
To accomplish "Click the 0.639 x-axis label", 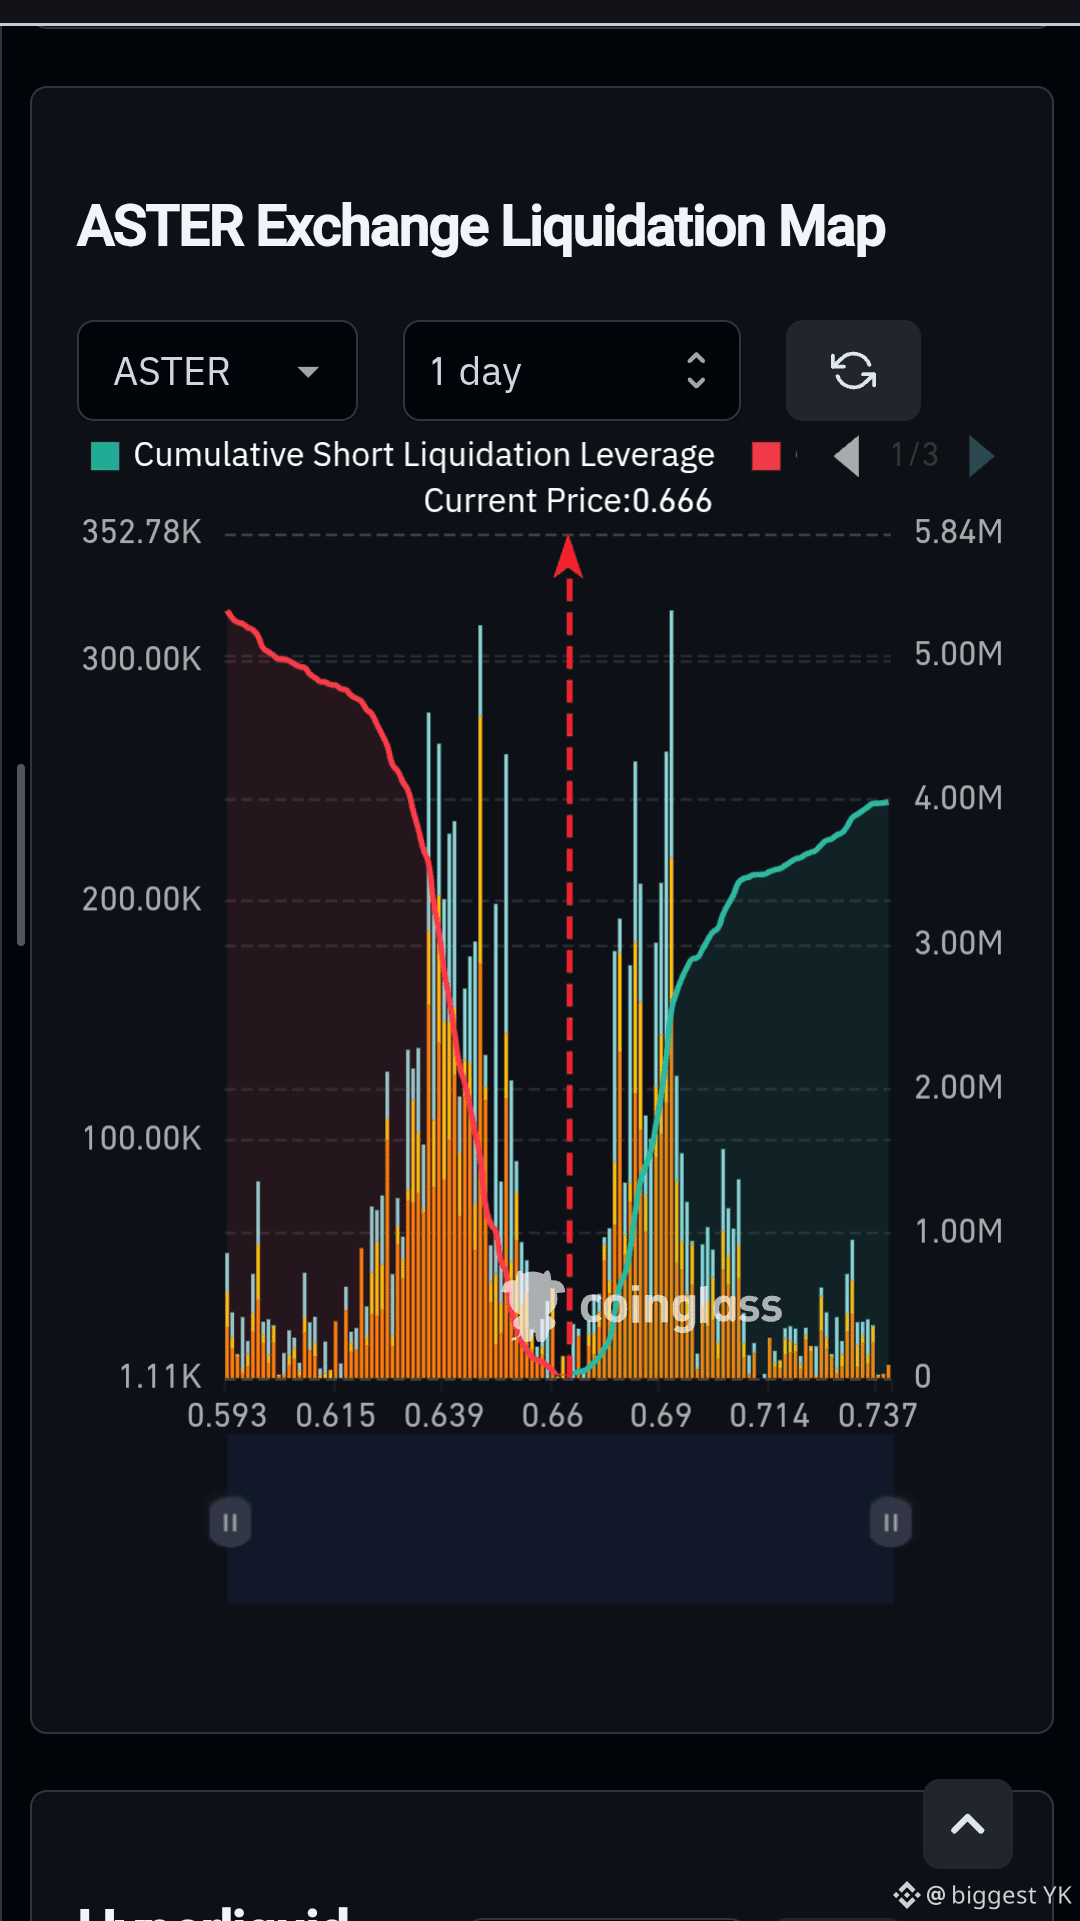I will point(443,1415).
